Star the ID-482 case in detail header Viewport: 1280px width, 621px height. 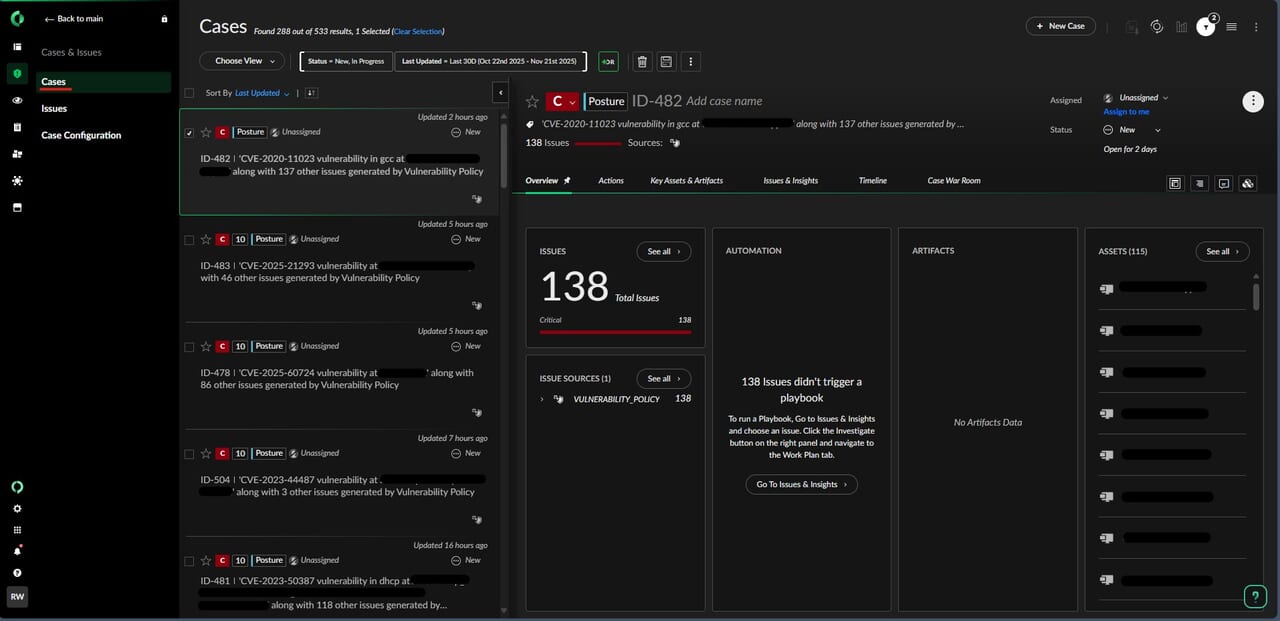[533, 101]
